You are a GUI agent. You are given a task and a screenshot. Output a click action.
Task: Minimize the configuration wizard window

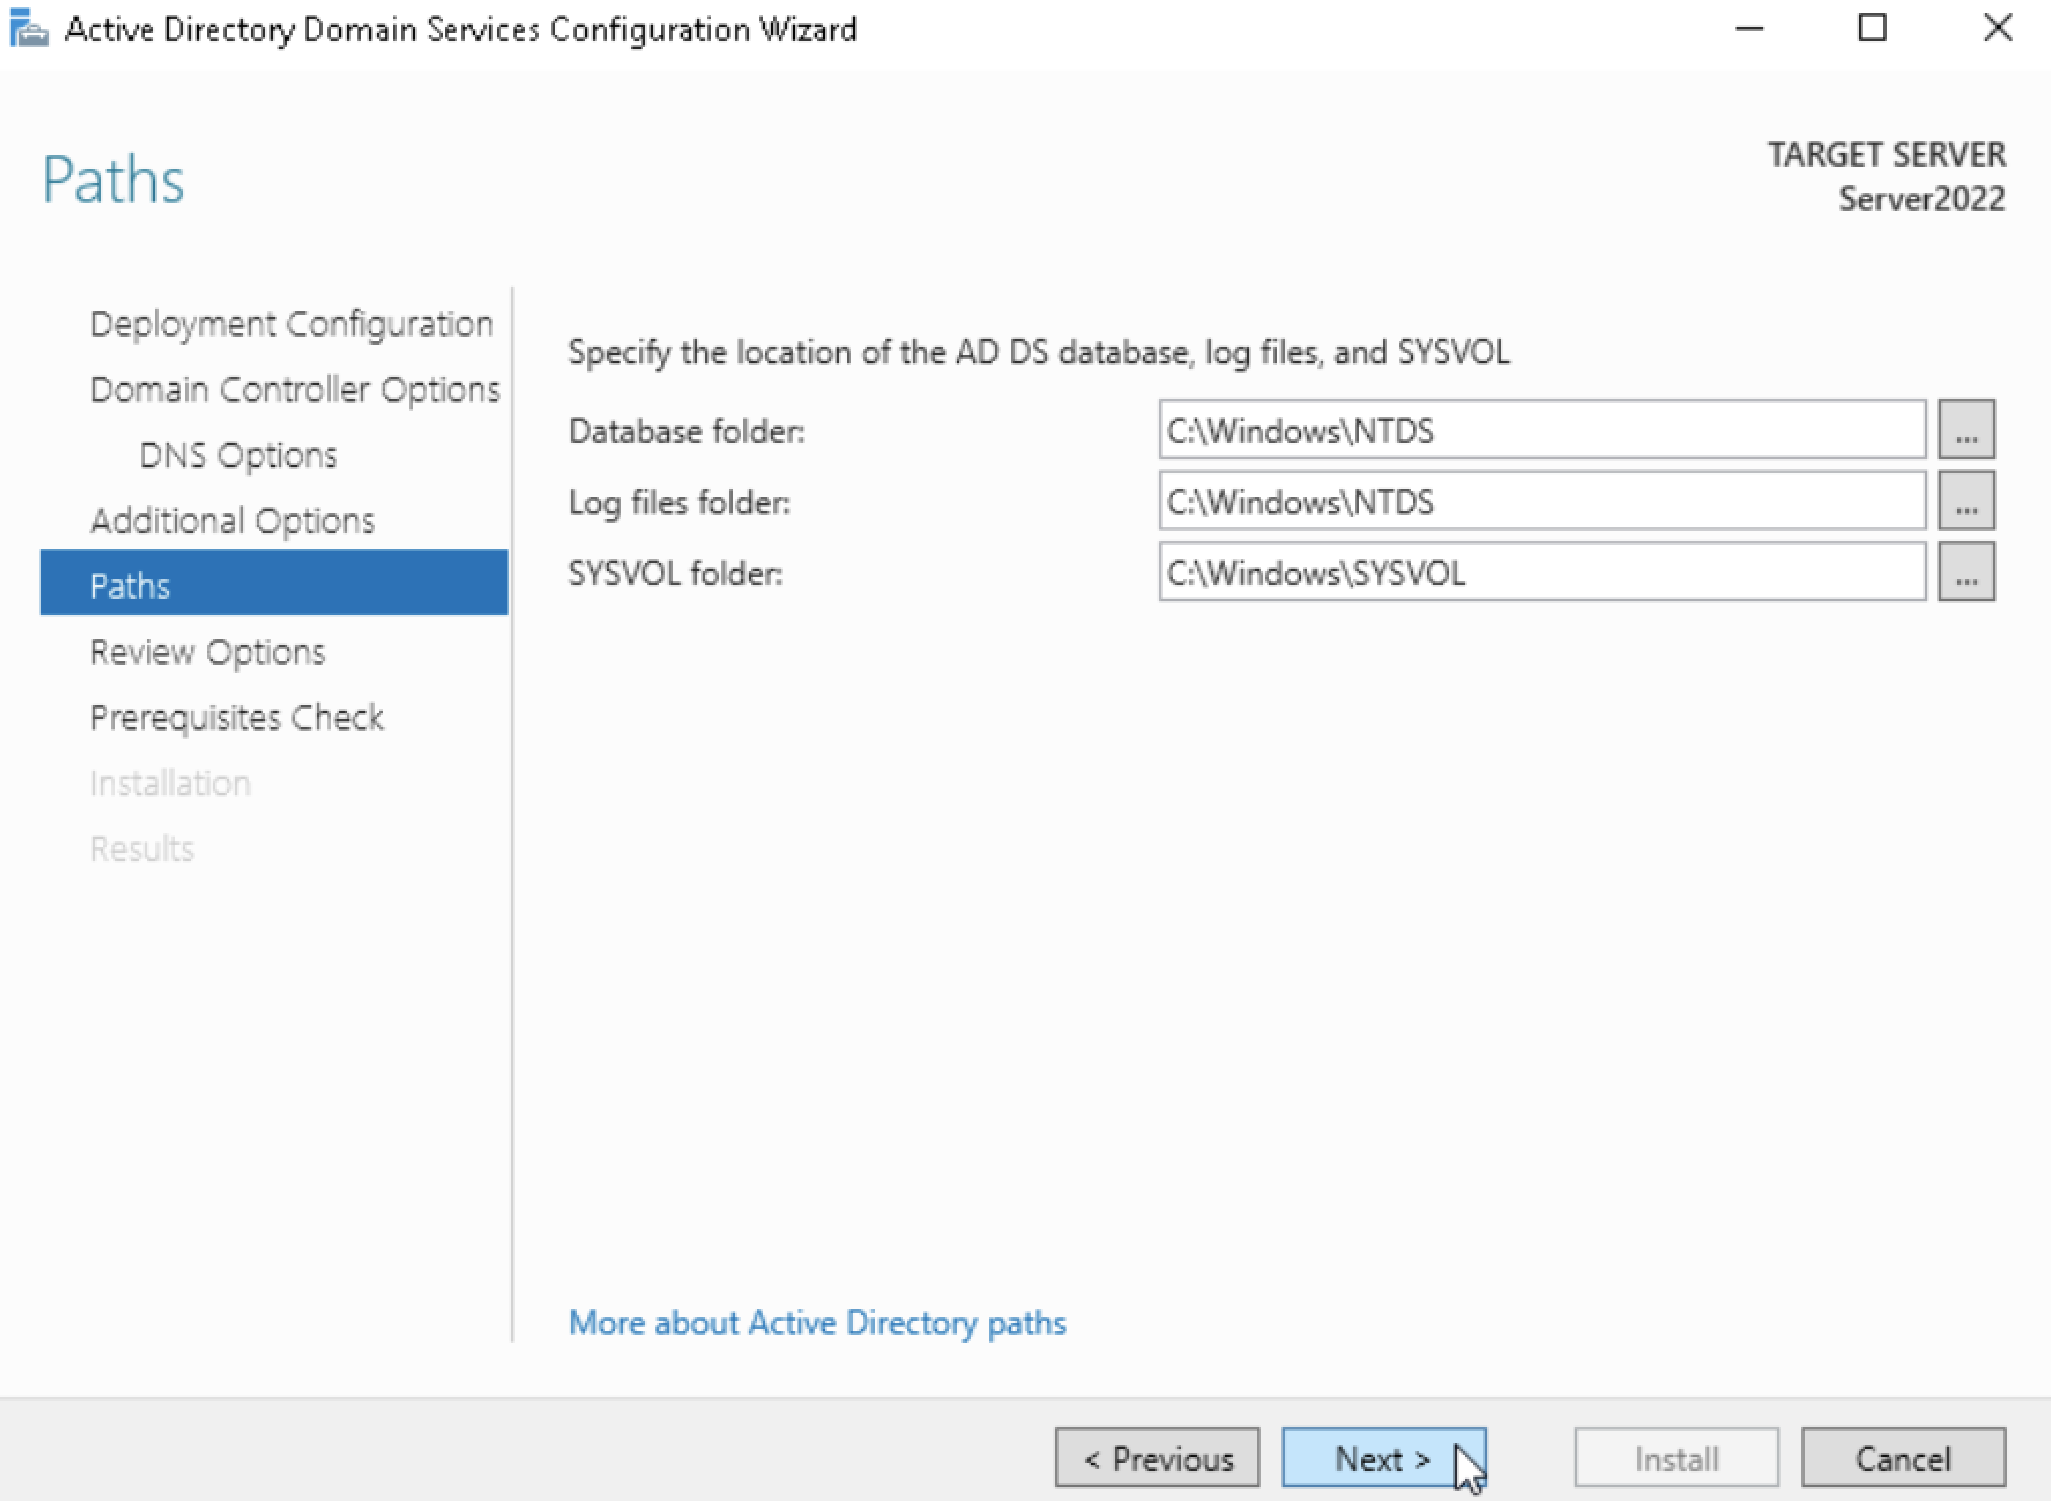coord(1749,29)
